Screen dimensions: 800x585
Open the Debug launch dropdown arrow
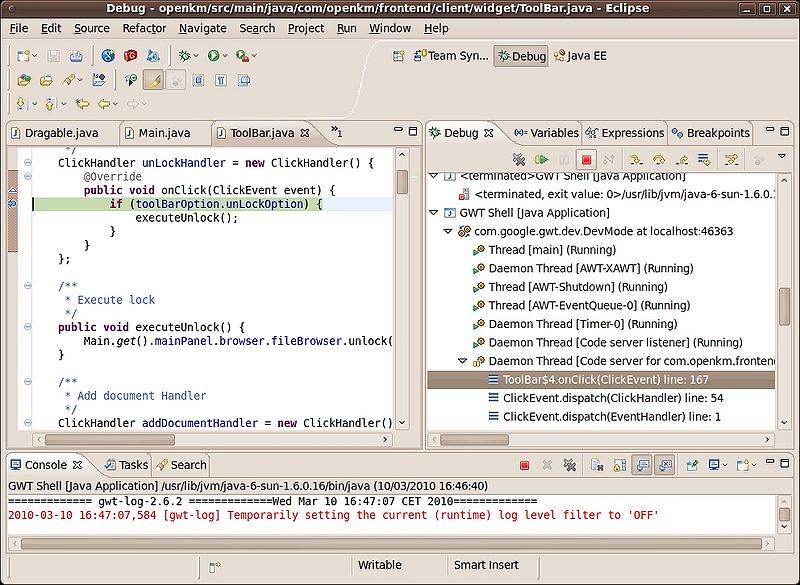[196, 56]
